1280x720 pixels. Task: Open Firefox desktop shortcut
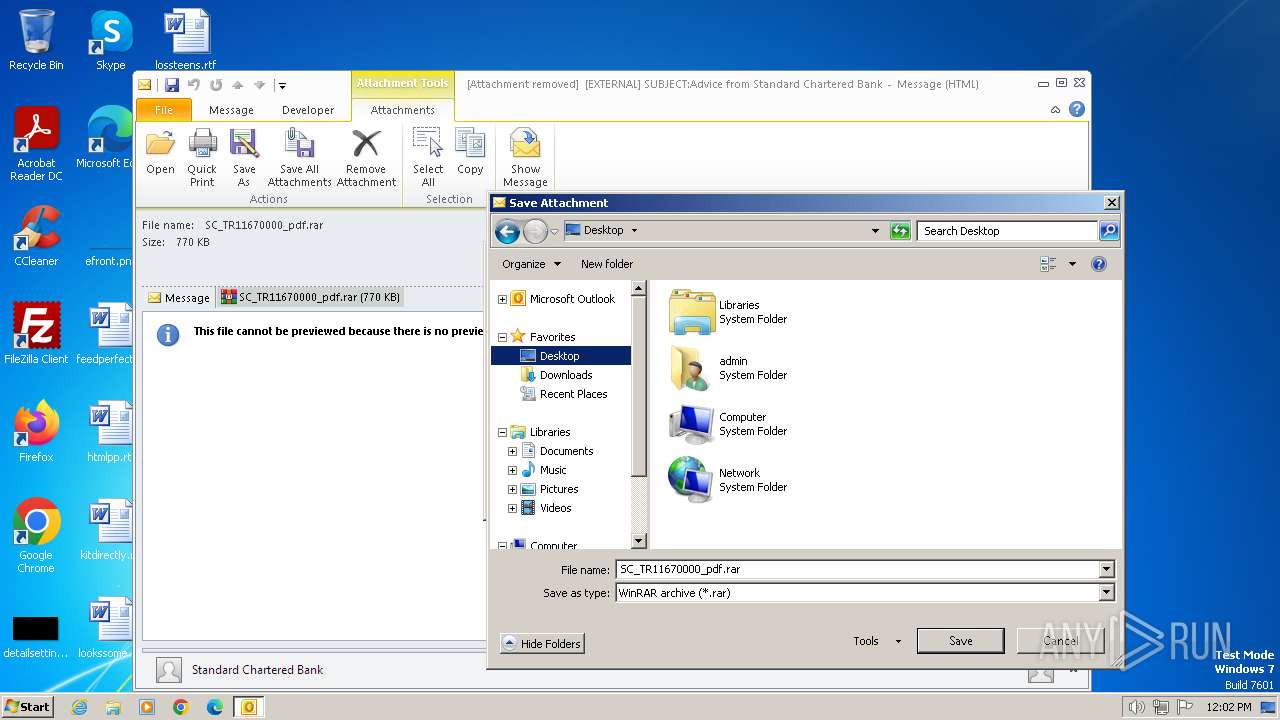(x=36, y=431)
